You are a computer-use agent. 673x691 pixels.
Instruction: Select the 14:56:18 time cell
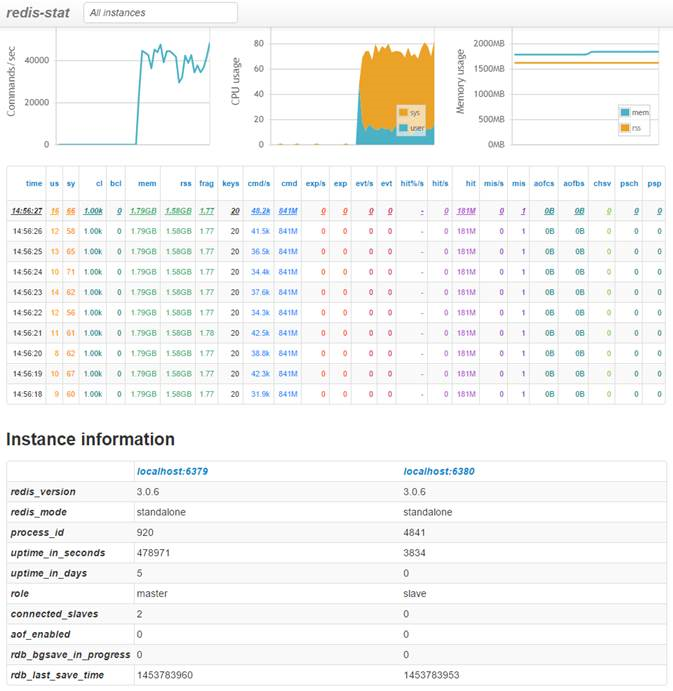pyautogui.click(x=27, y=394)
